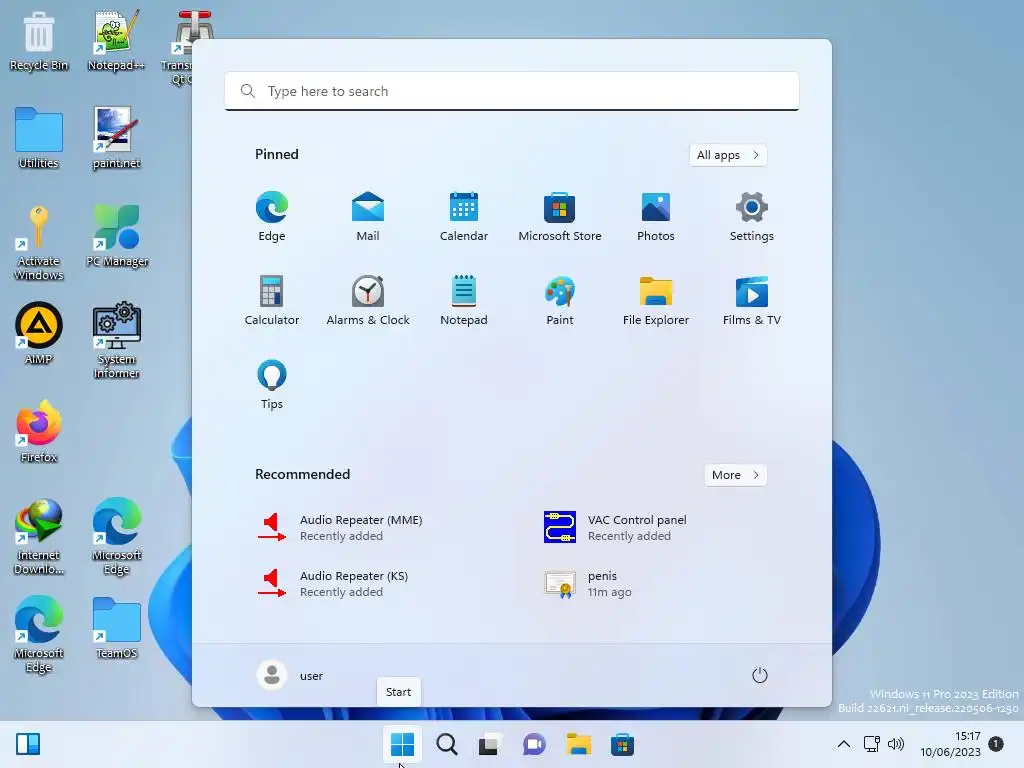The width and height of the screenshot is (1024, 768).
Task: Select the Notepad++ desktop shortcut
Action: [116, 41]
